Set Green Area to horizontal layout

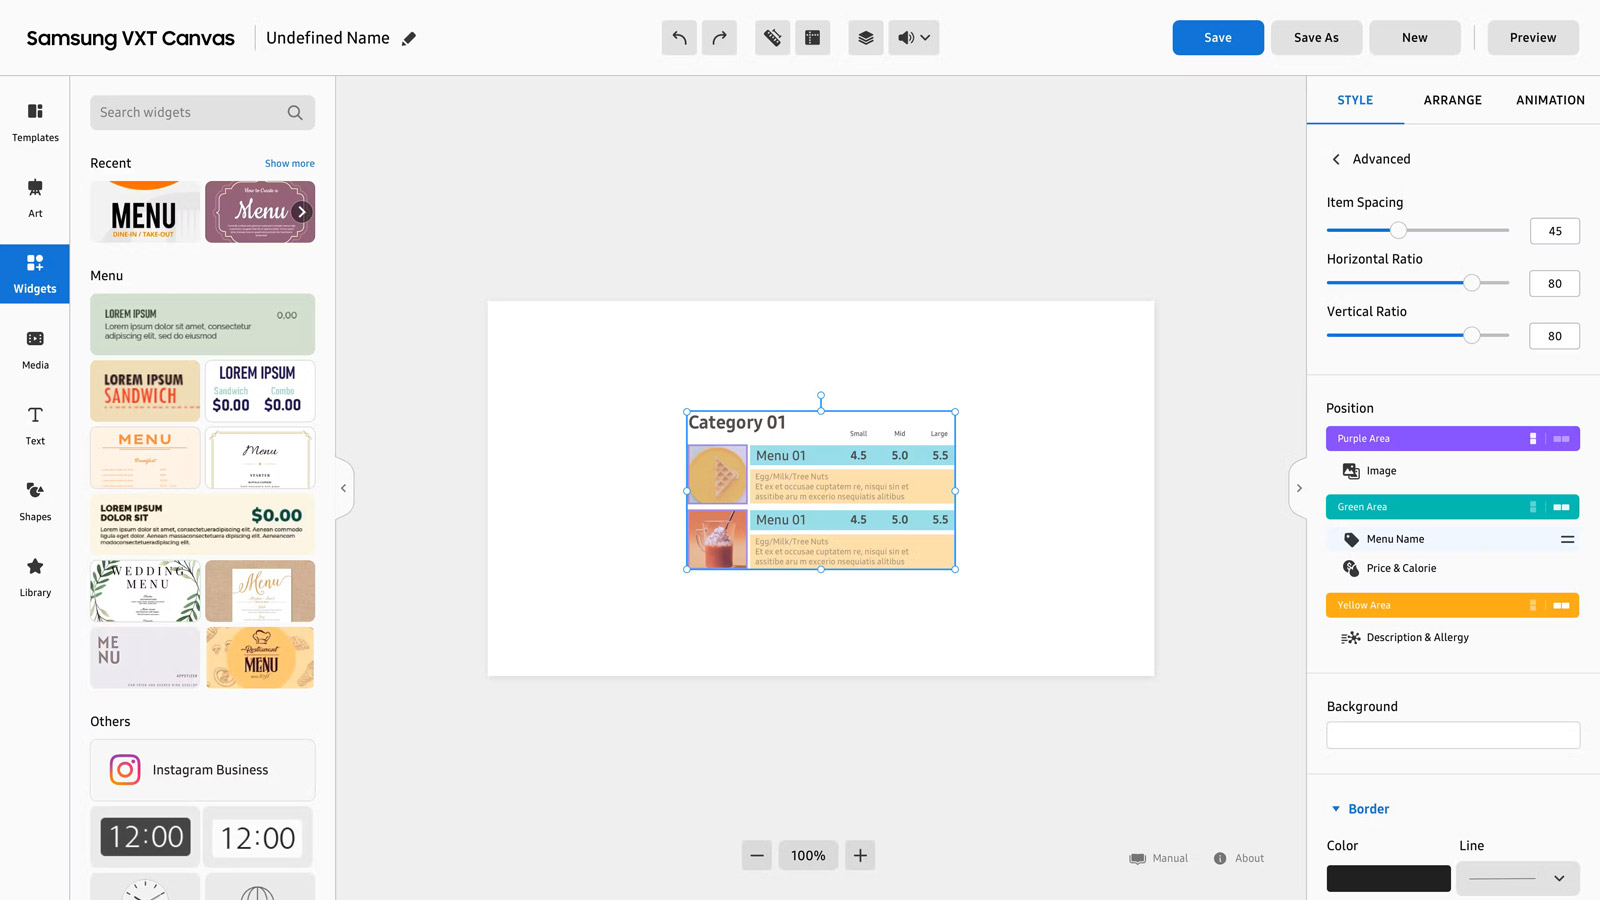(1561, 507)
